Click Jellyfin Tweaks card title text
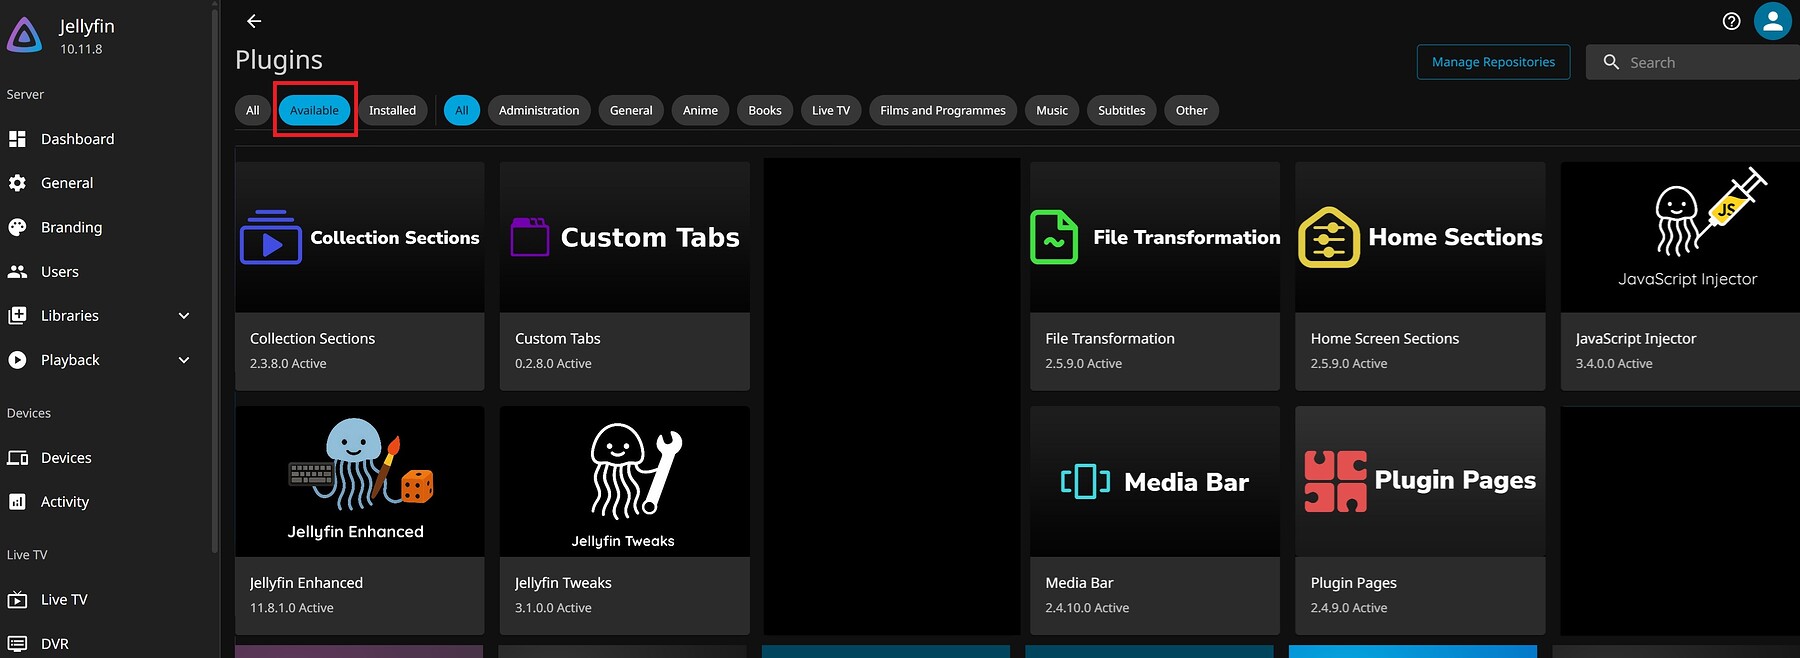This screenshot has height=658, width=1800. (563, 583)
